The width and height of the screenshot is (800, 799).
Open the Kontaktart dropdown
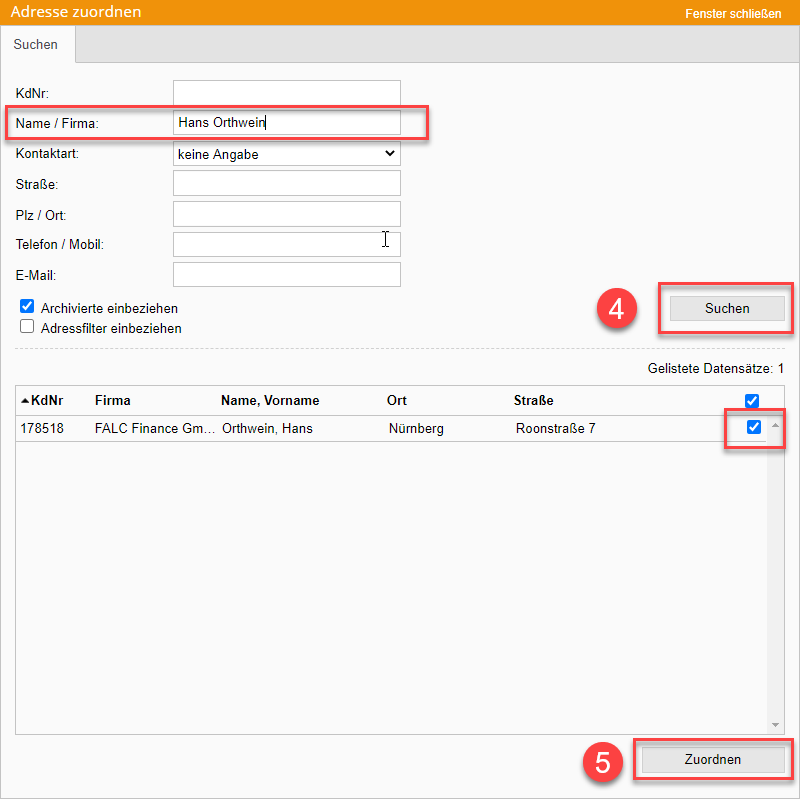point(286,154)
